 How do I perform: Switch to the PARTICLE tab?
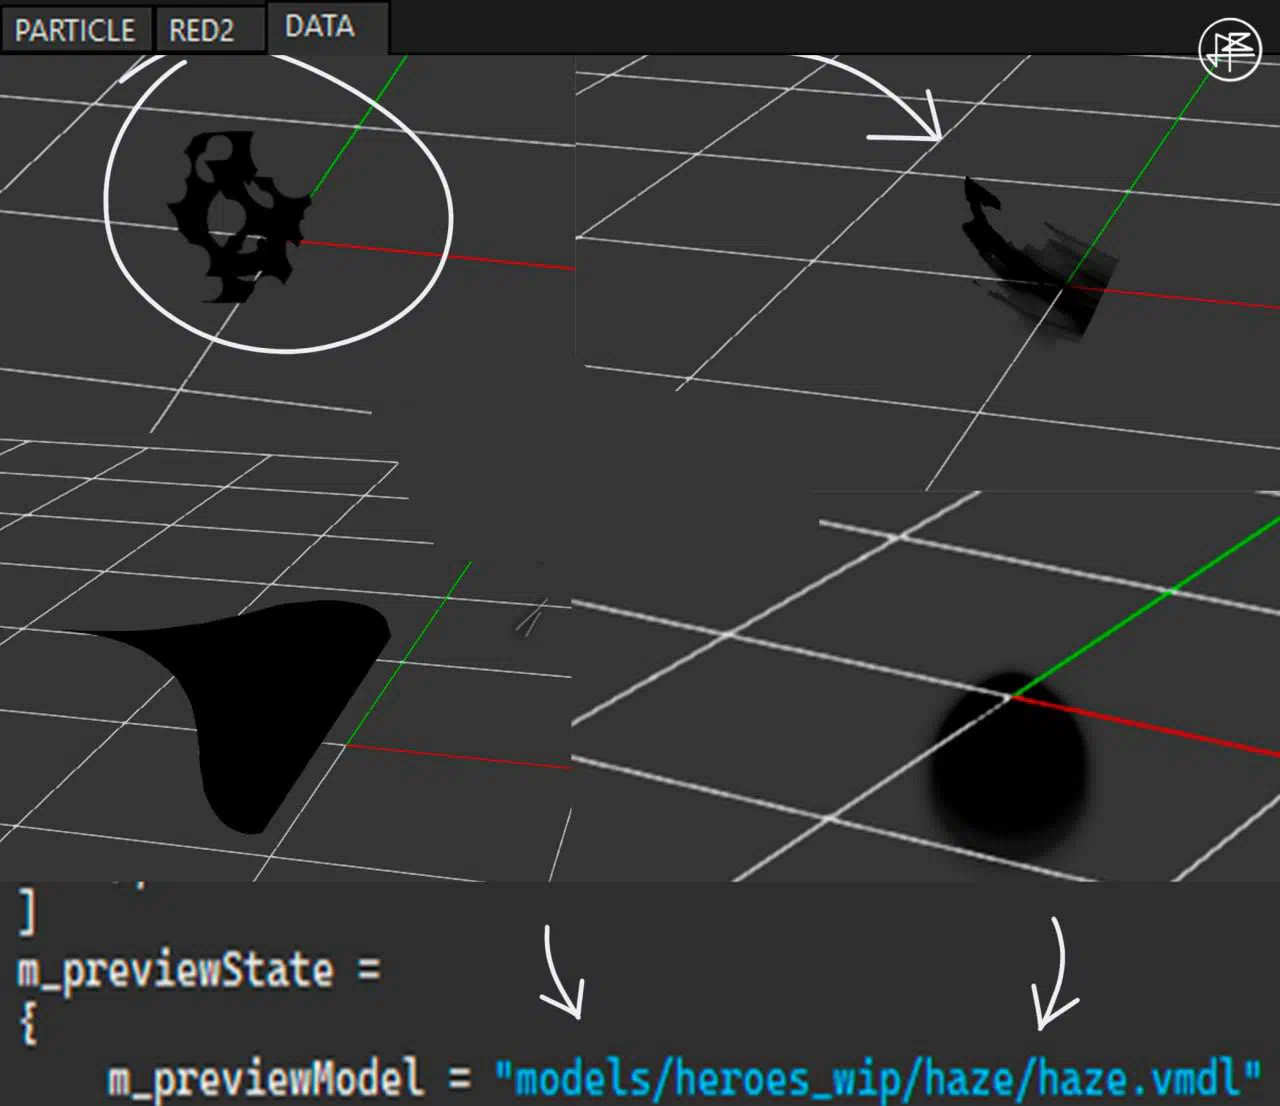click(76, 30)
